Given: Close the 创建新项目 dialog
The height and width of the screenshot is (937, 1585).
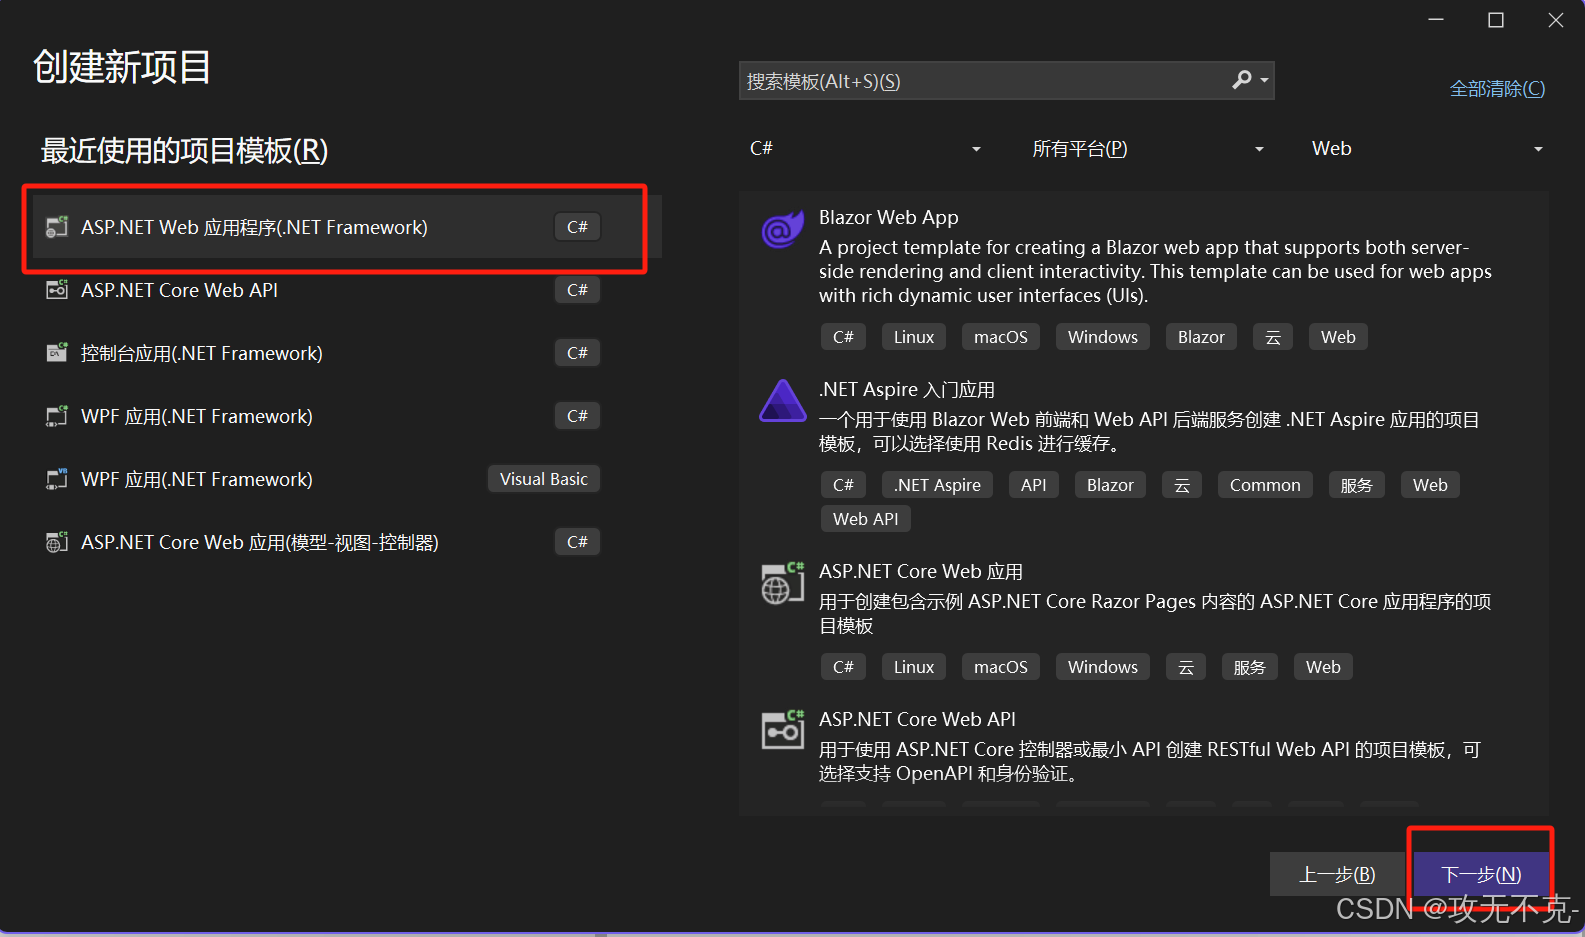Looking at the screenshot, I should [x=1556, y=20].
